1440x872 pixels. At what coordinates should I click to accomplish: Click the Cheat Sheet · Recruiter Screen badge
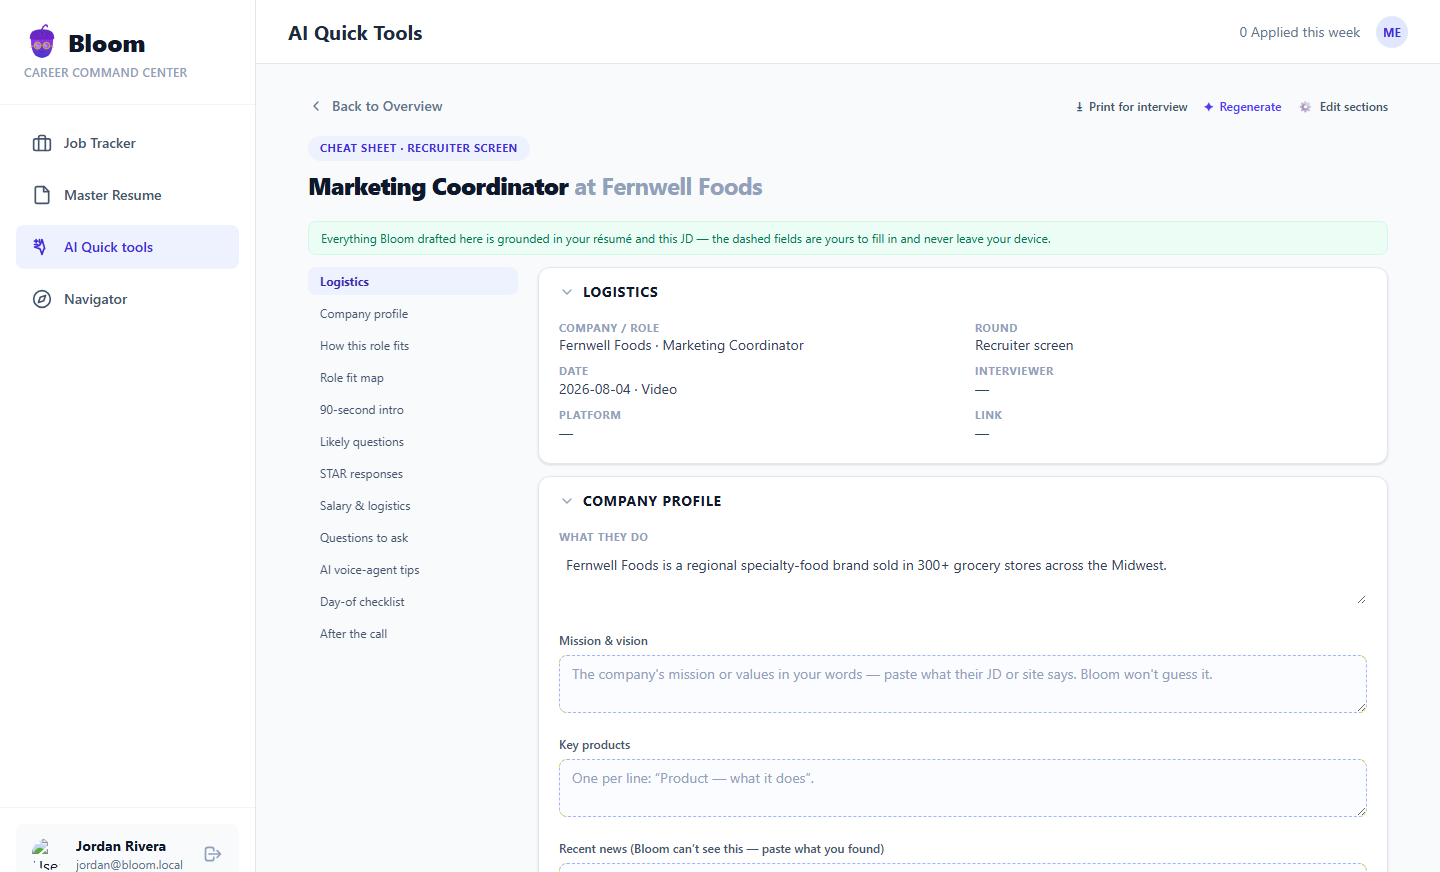[419, 148]
